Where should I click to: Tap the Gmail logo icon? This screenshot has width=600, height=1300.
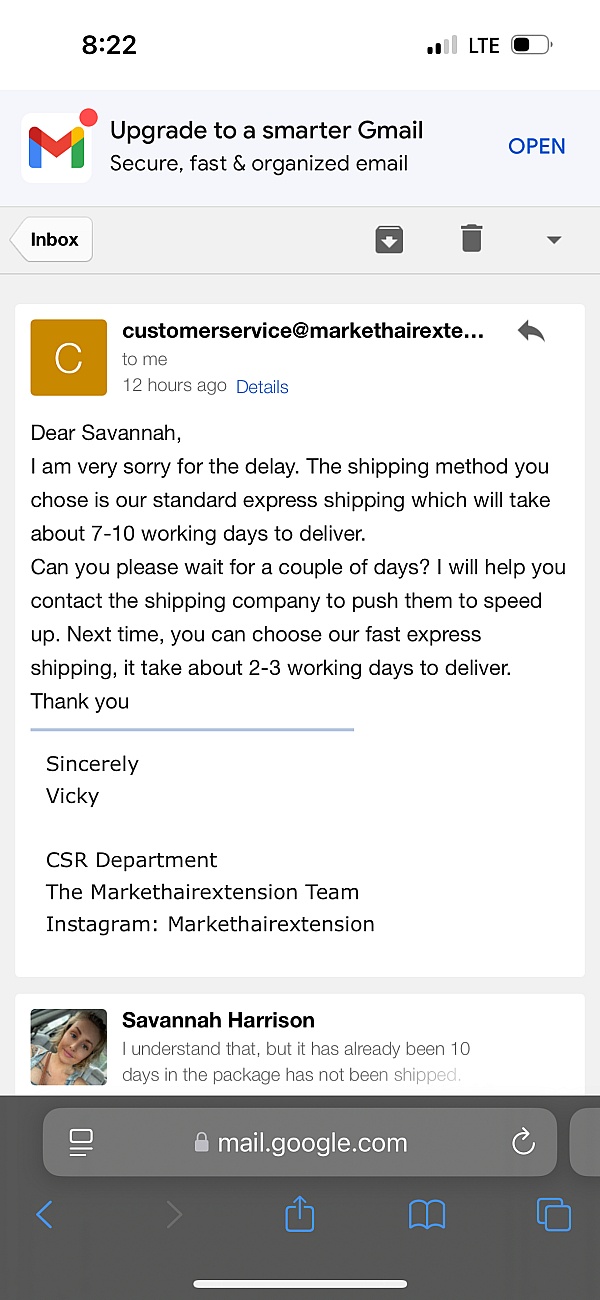pos(57,147)
